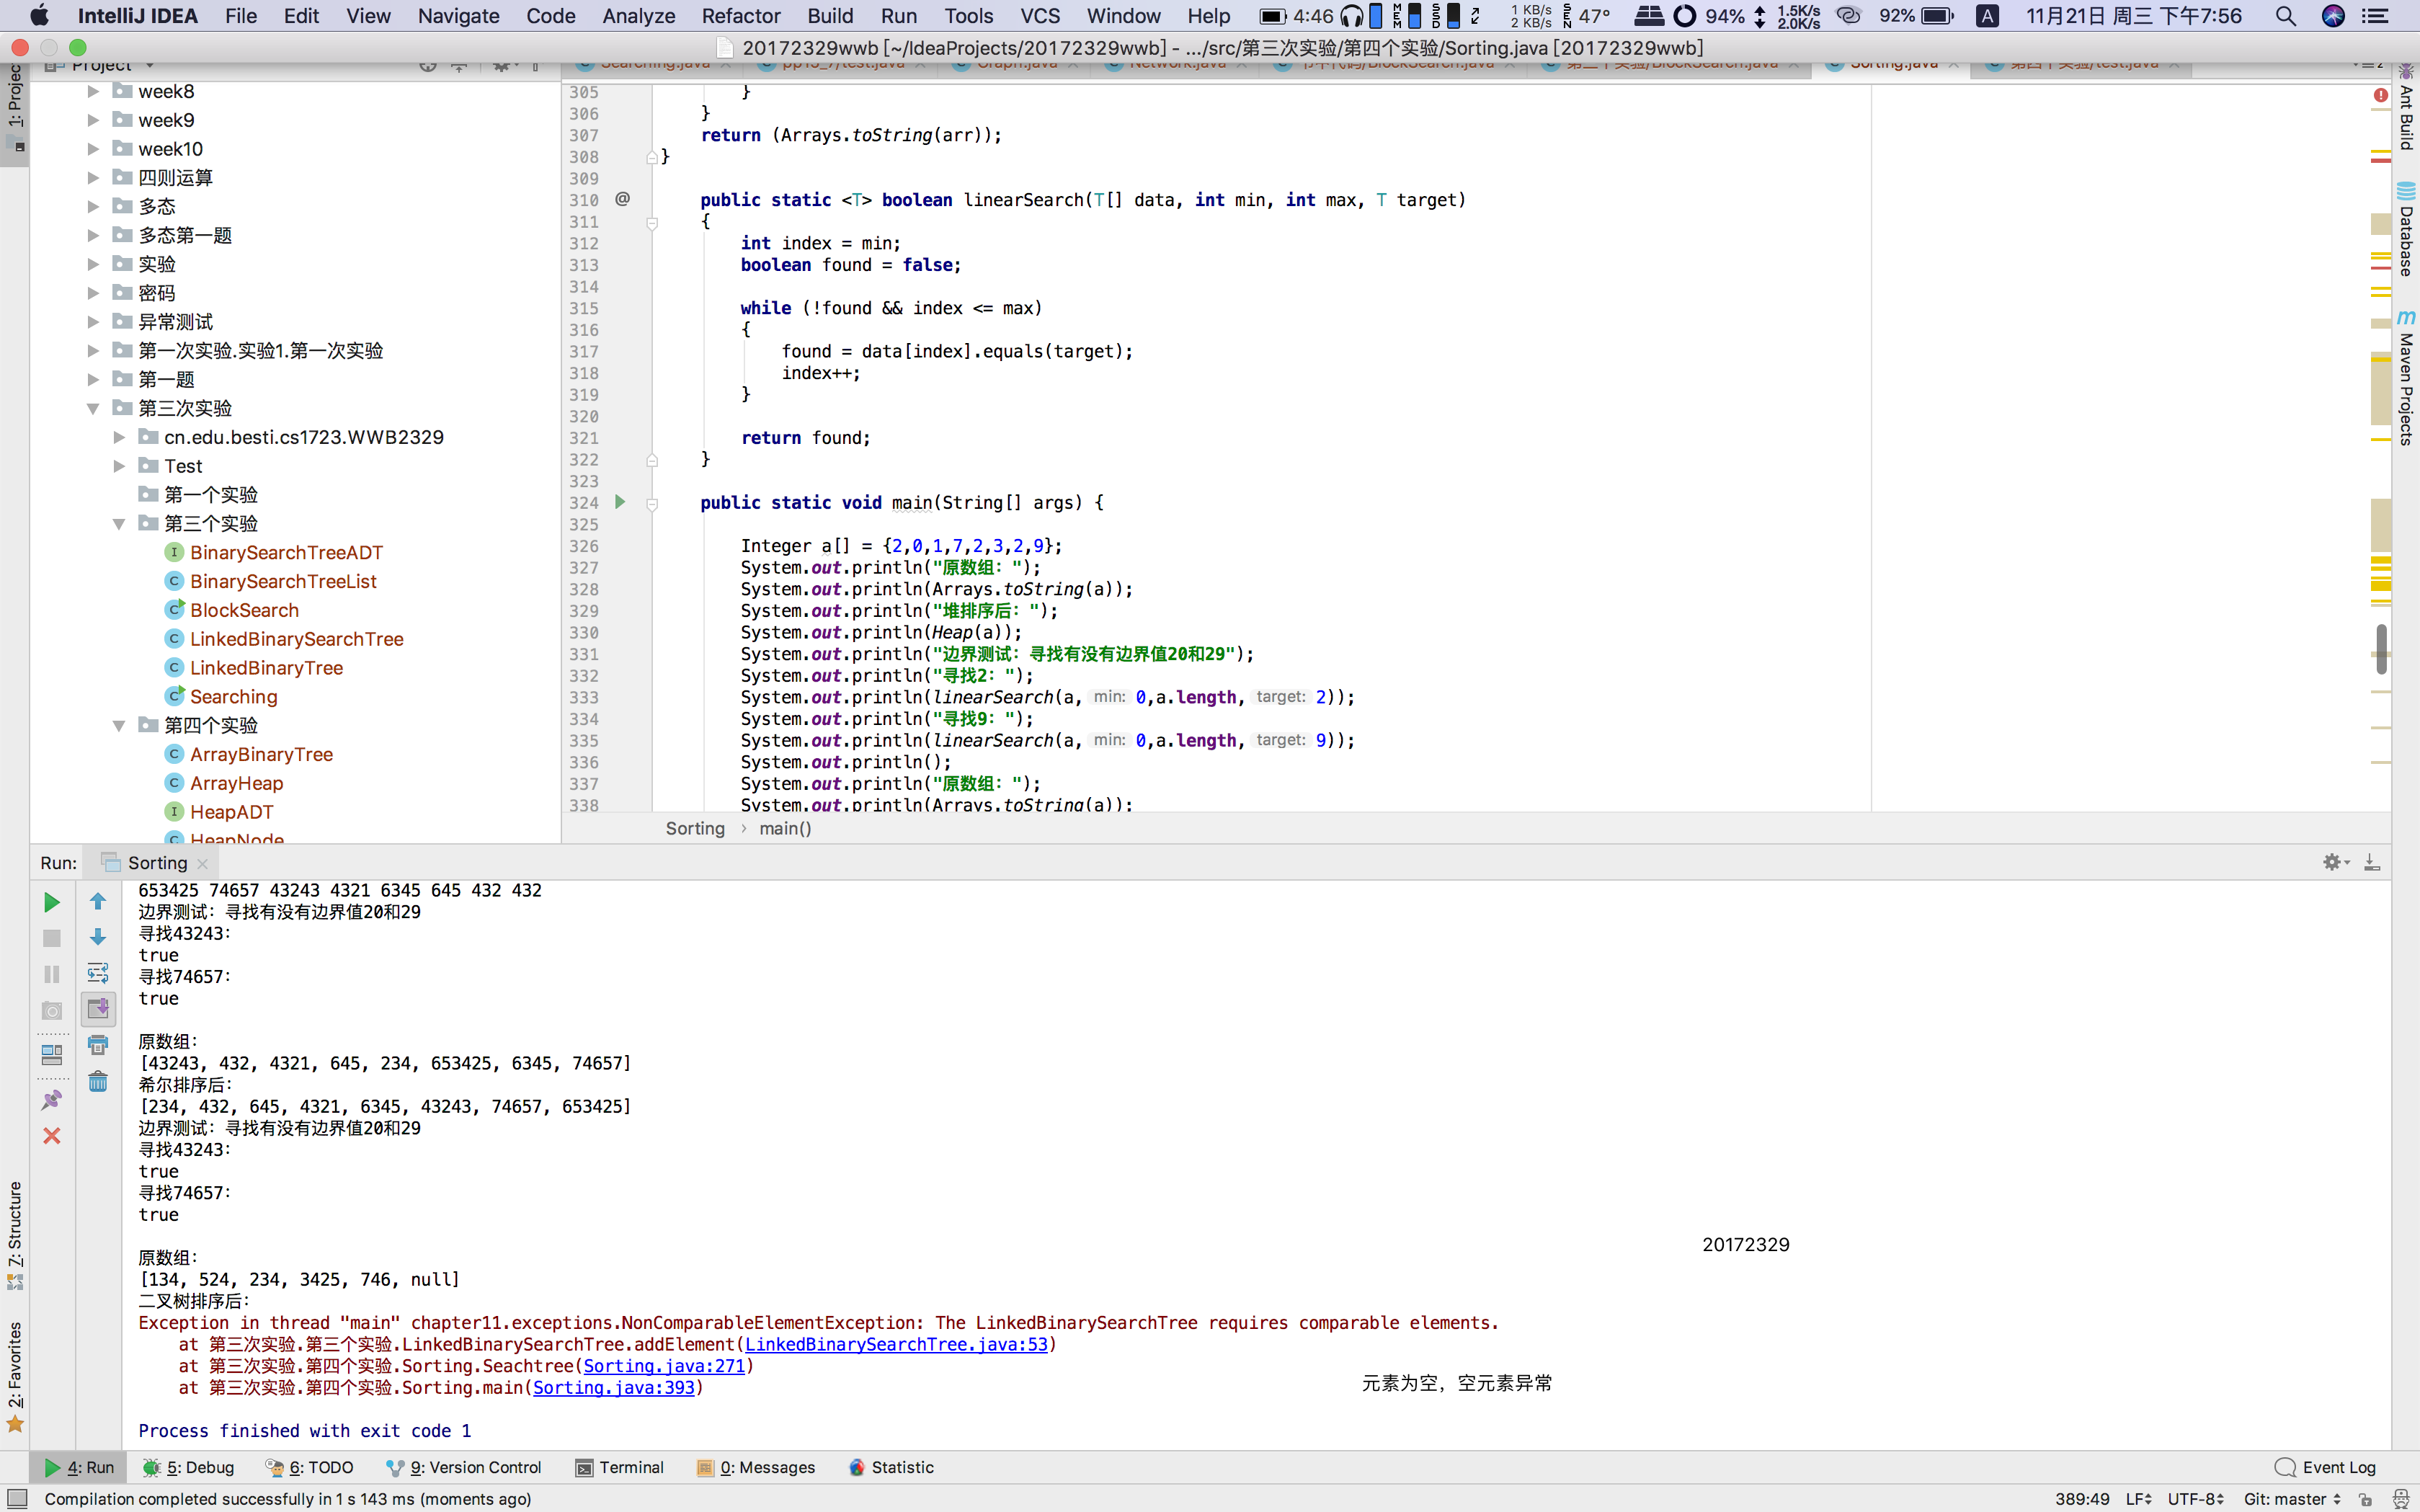
Task: Open the Analyze menu
Action: click(x=638, y=16)
